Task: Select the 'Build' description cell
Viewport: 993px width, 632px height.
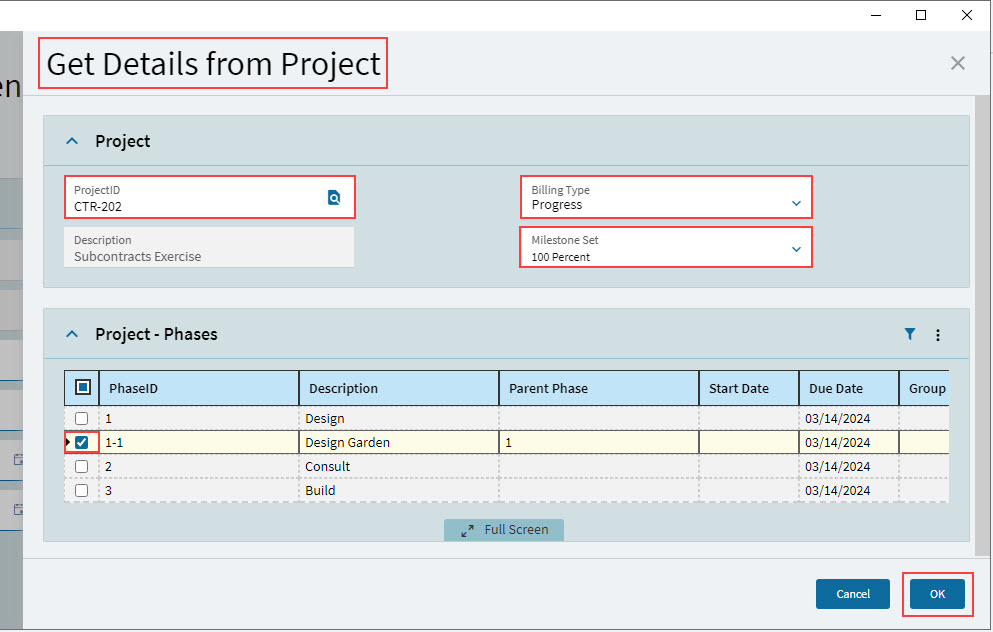Action: pos(399,490)
